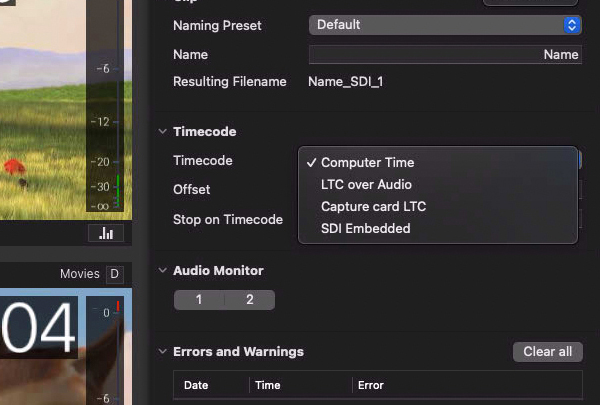600x405 pixels.
Task: Click the upper audio level meter
Action: click(x=103, y=110)
